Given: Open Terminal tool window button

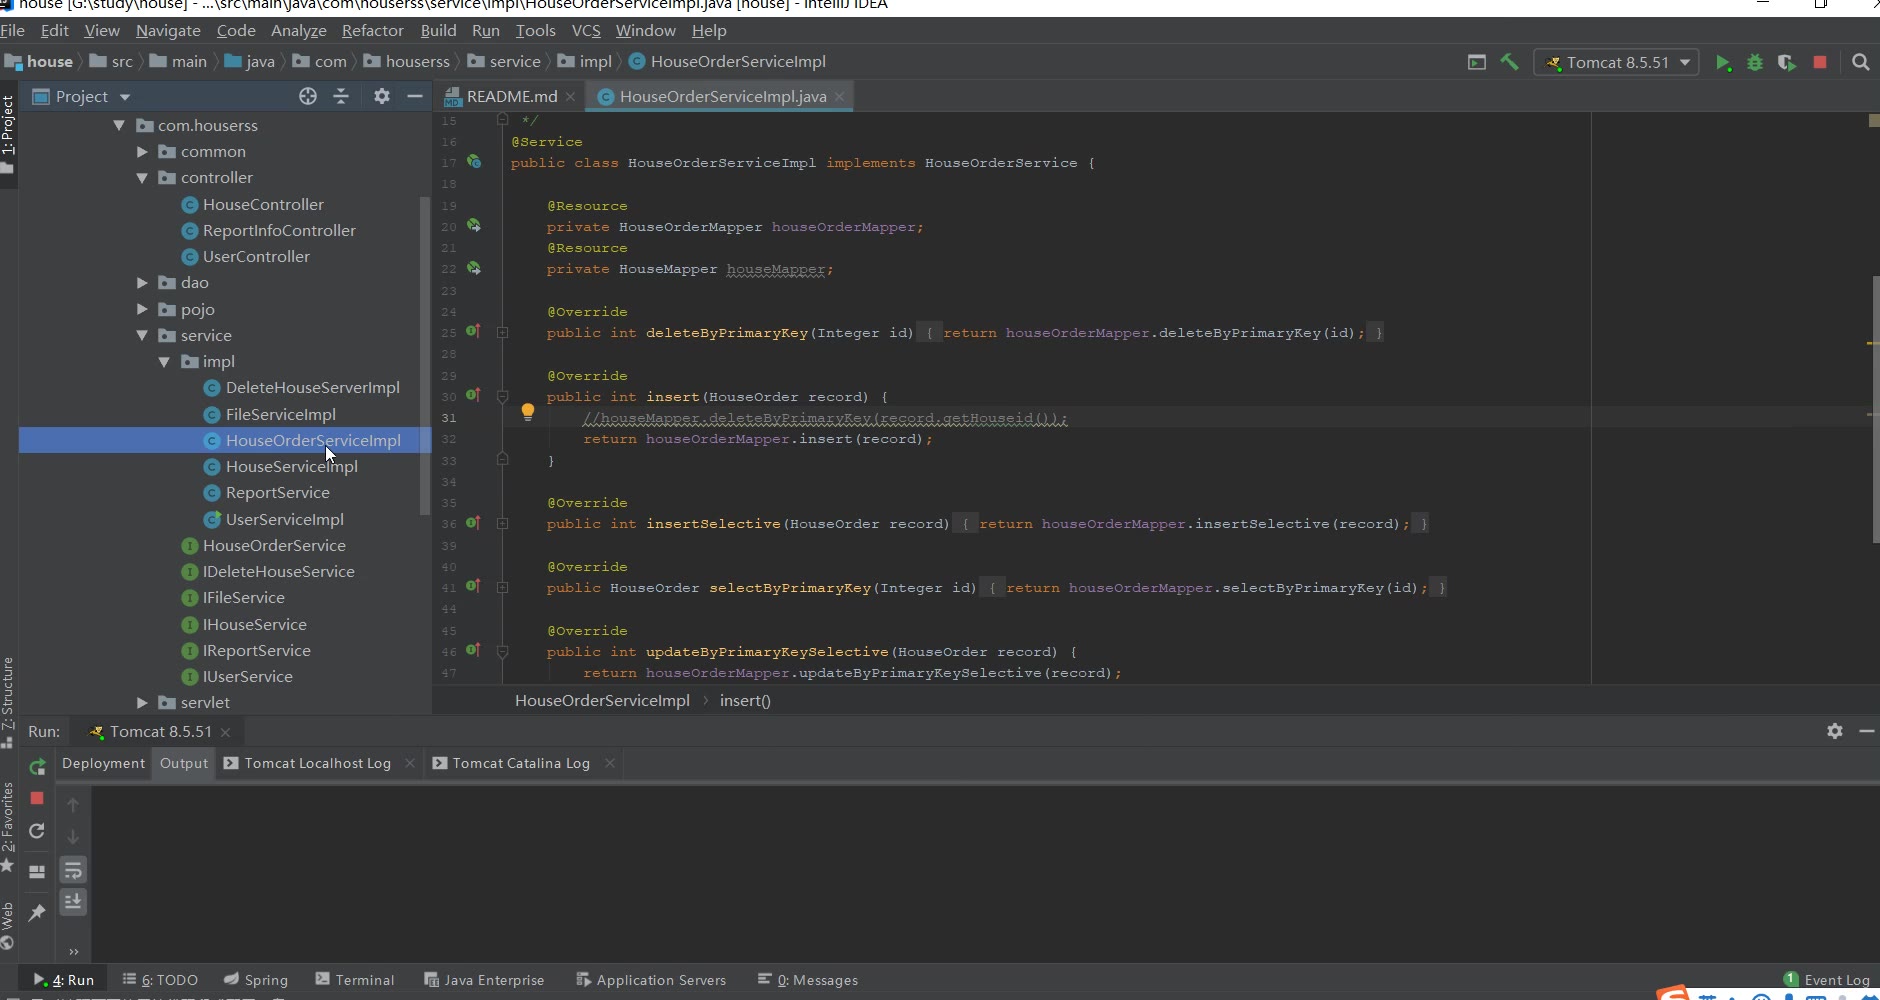Looking at the screenshot, I should coord(355,980).
